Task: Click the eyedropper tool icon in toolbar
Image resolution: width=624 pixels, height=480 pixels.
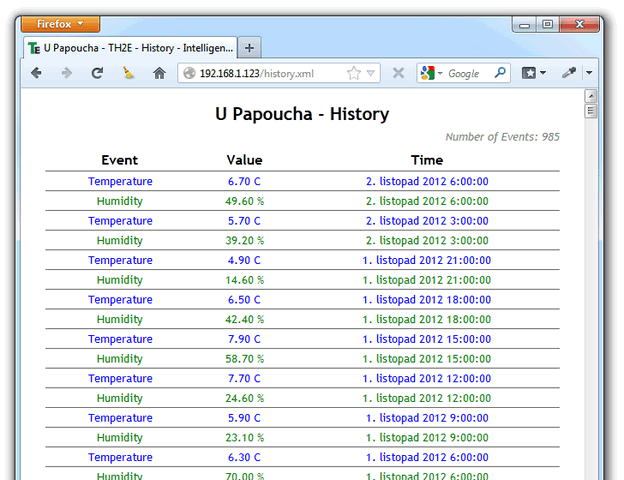Action: point(570,73)
